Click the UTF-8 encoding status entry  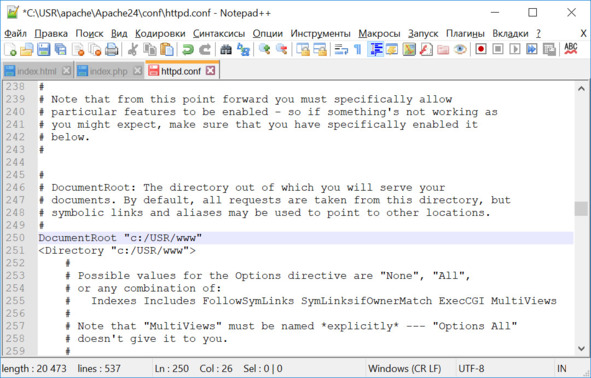coord(471,369)
